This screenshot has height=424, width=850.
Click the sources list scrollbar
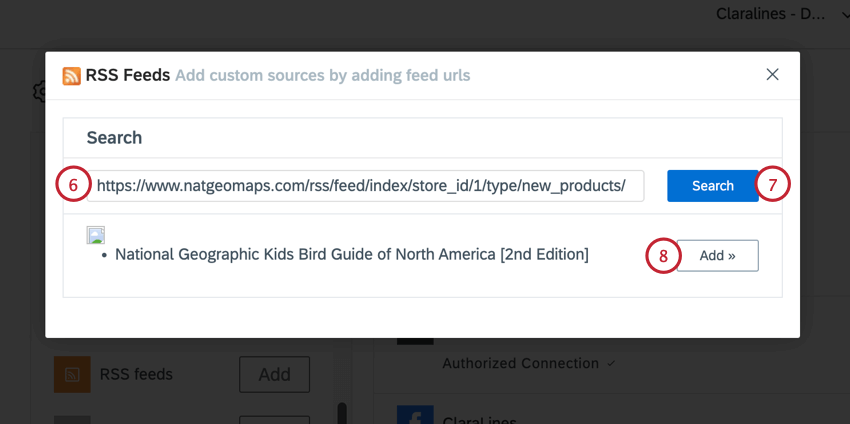[x=342, y=413]
